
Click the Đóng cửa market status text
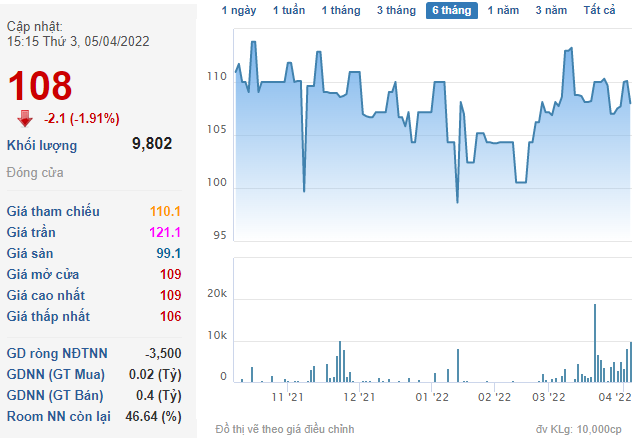[35, 172]
